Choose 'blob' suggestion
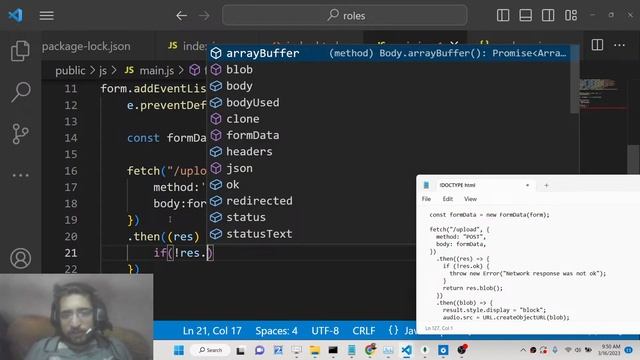This screenshot has width=640, height=360. 389,69
